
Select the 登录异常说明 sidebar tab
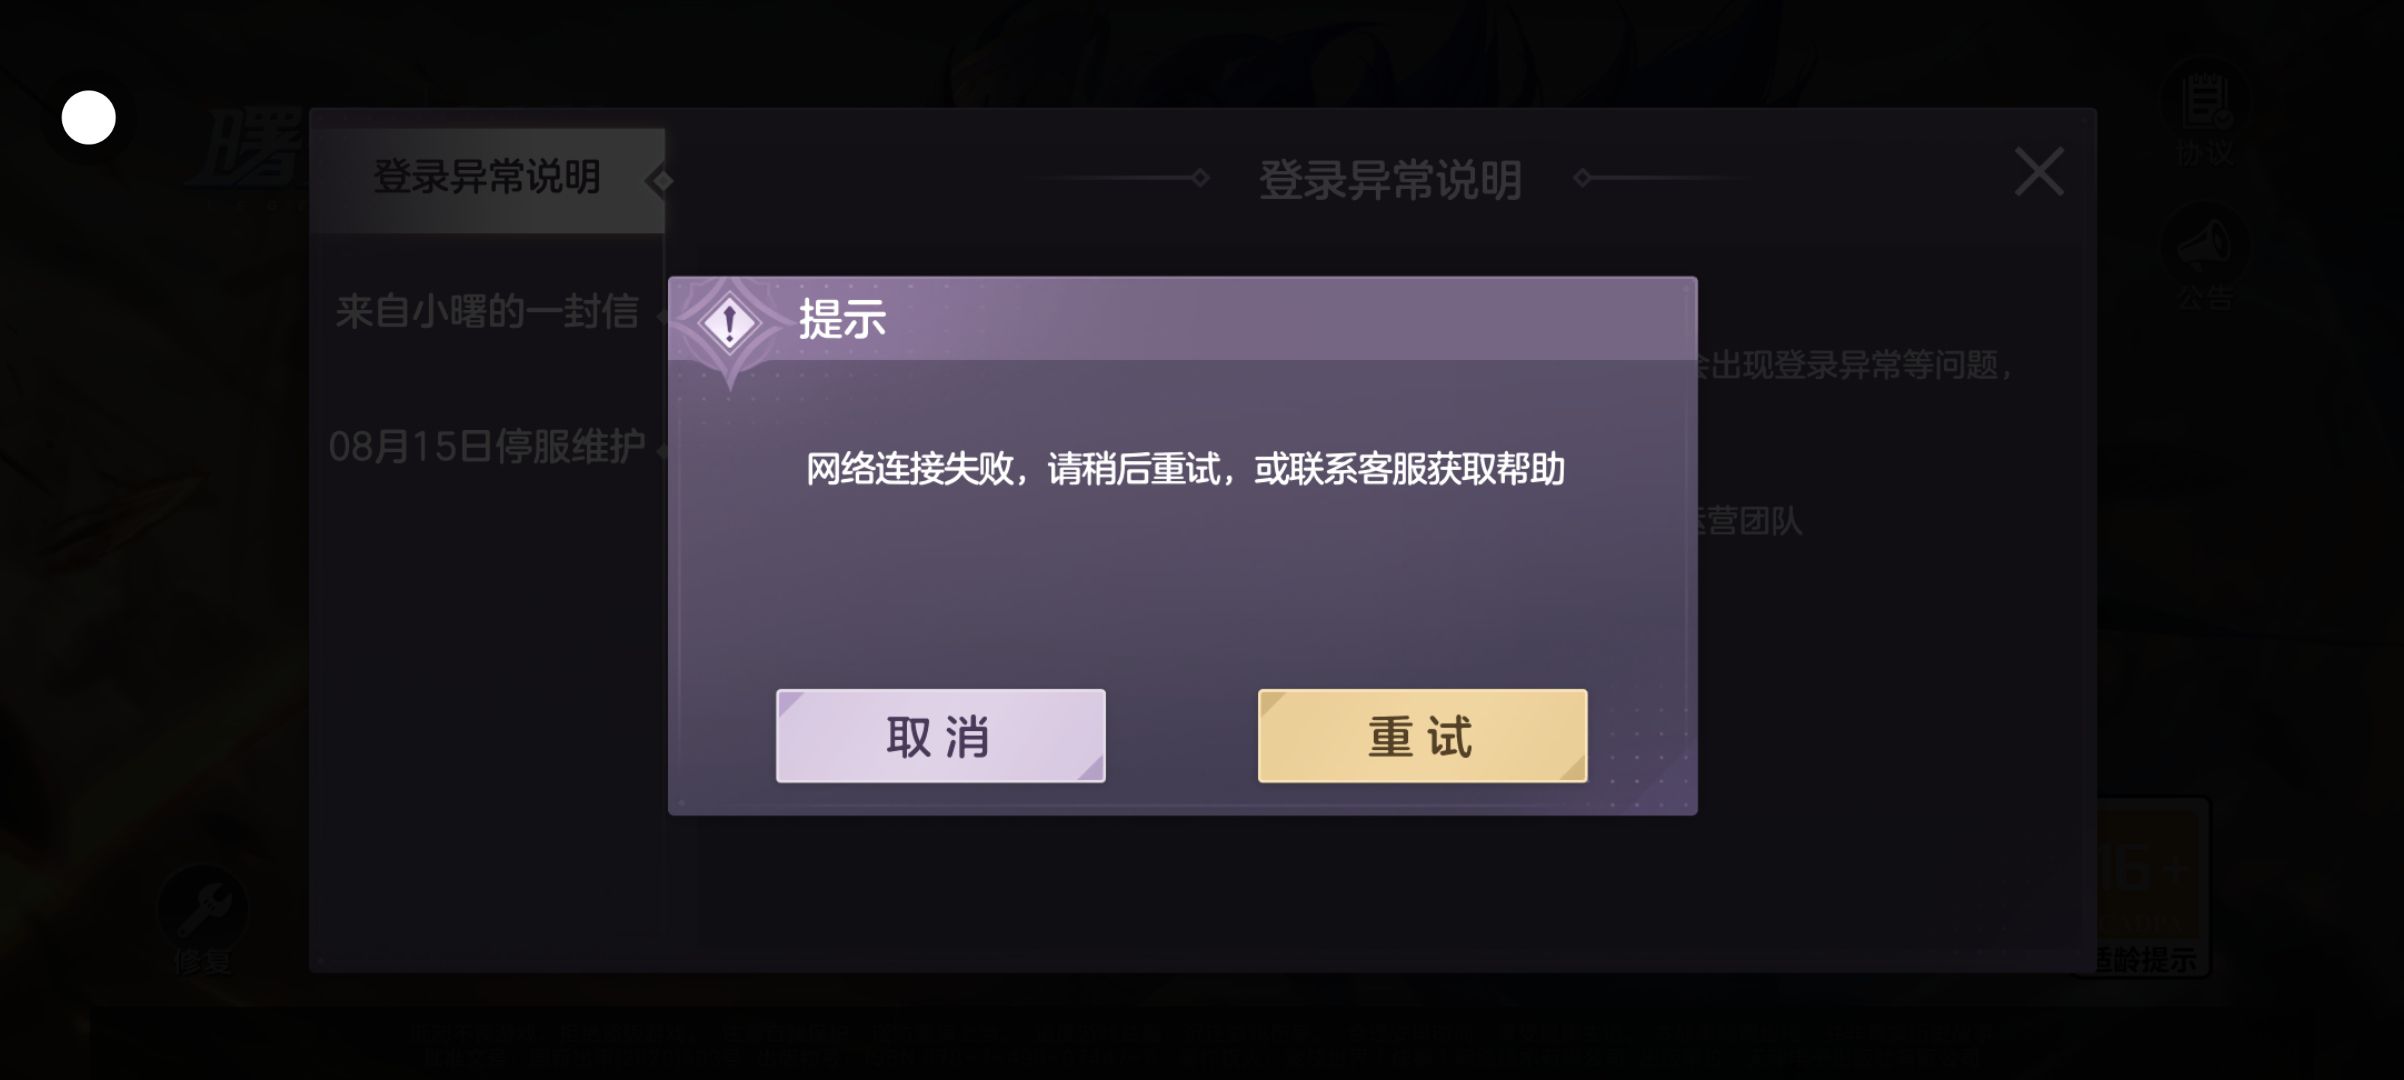coord(487,178)
